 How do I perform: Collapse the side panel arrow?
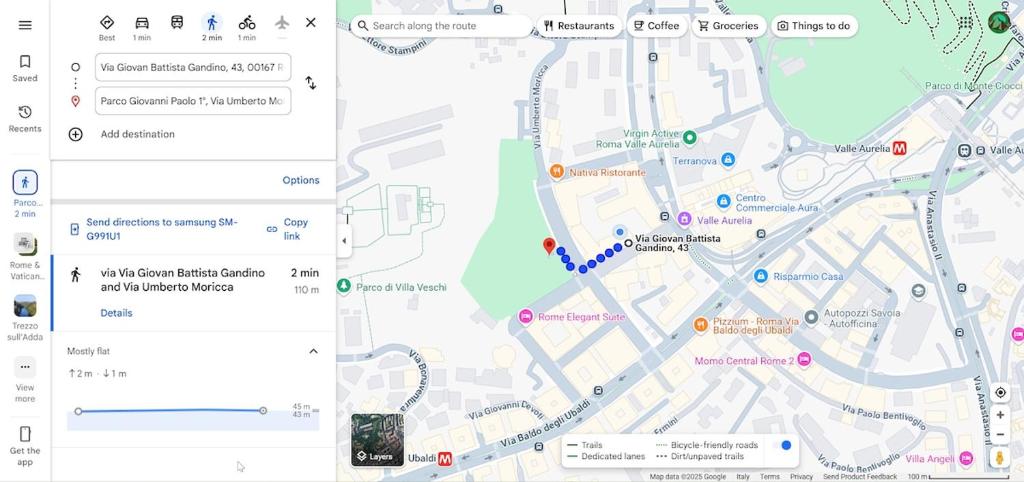coord(344,241)
